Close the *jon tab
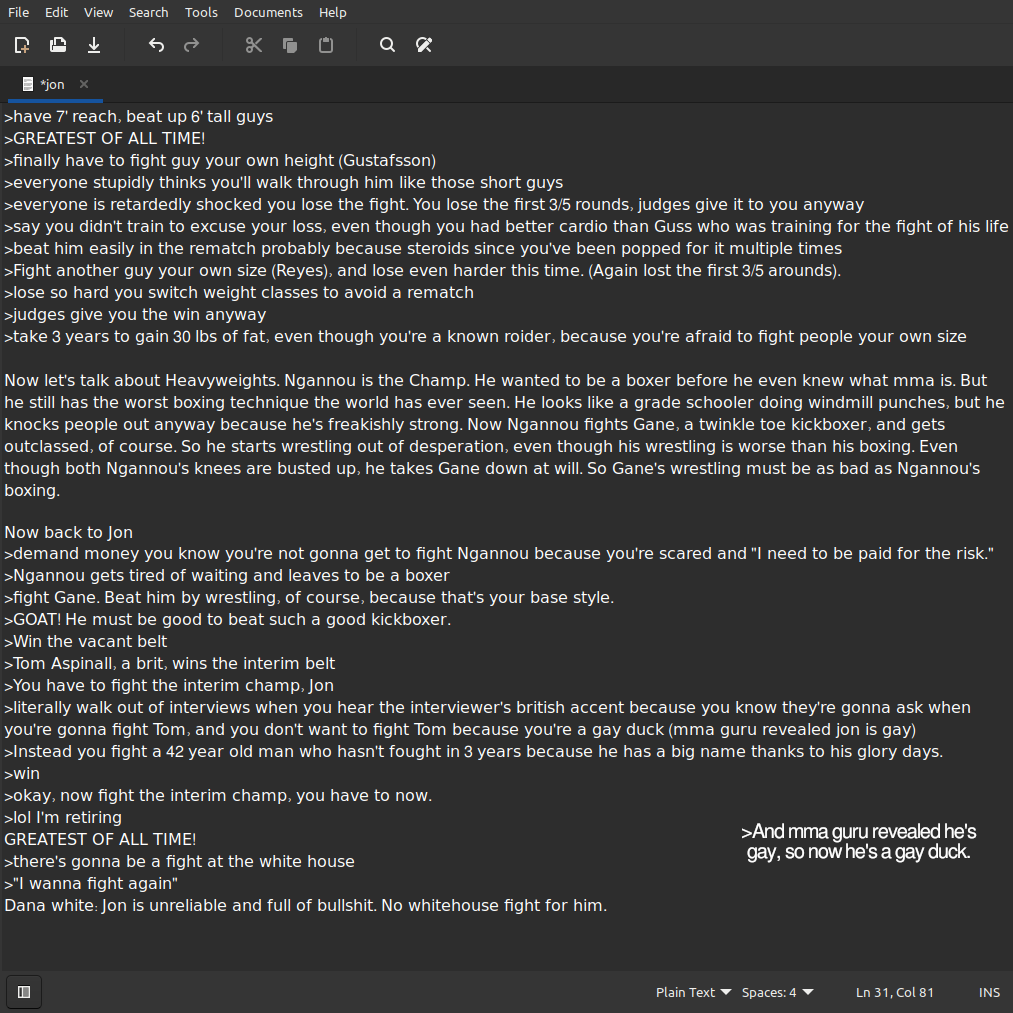The width and height of the screenshot is (1013, 1013). coord(83,84)
